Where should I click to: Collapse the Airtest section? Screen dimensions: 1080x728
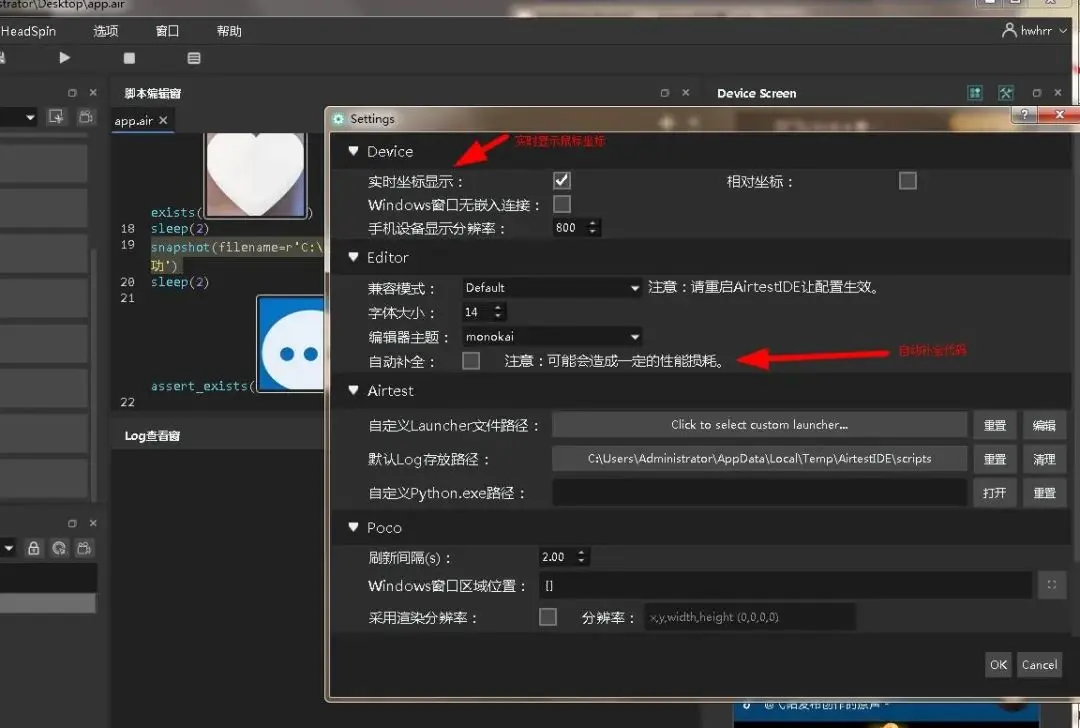click(353, 391)
